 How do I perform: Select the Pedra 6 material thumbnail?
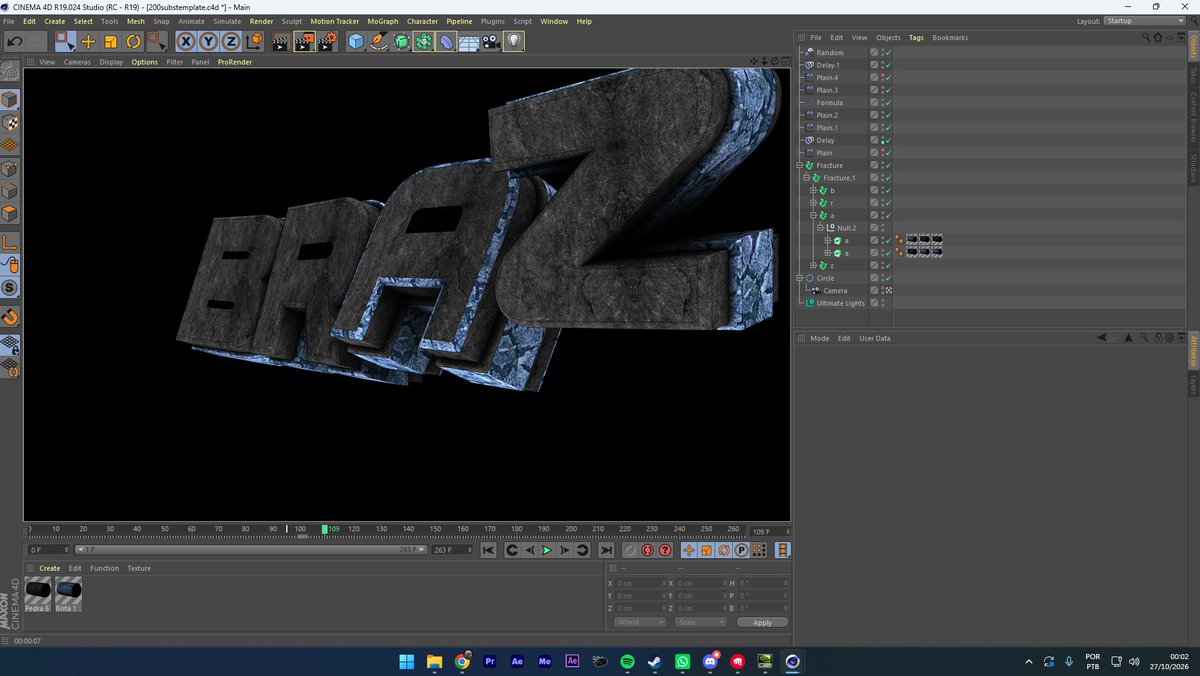tap(38, 594)
